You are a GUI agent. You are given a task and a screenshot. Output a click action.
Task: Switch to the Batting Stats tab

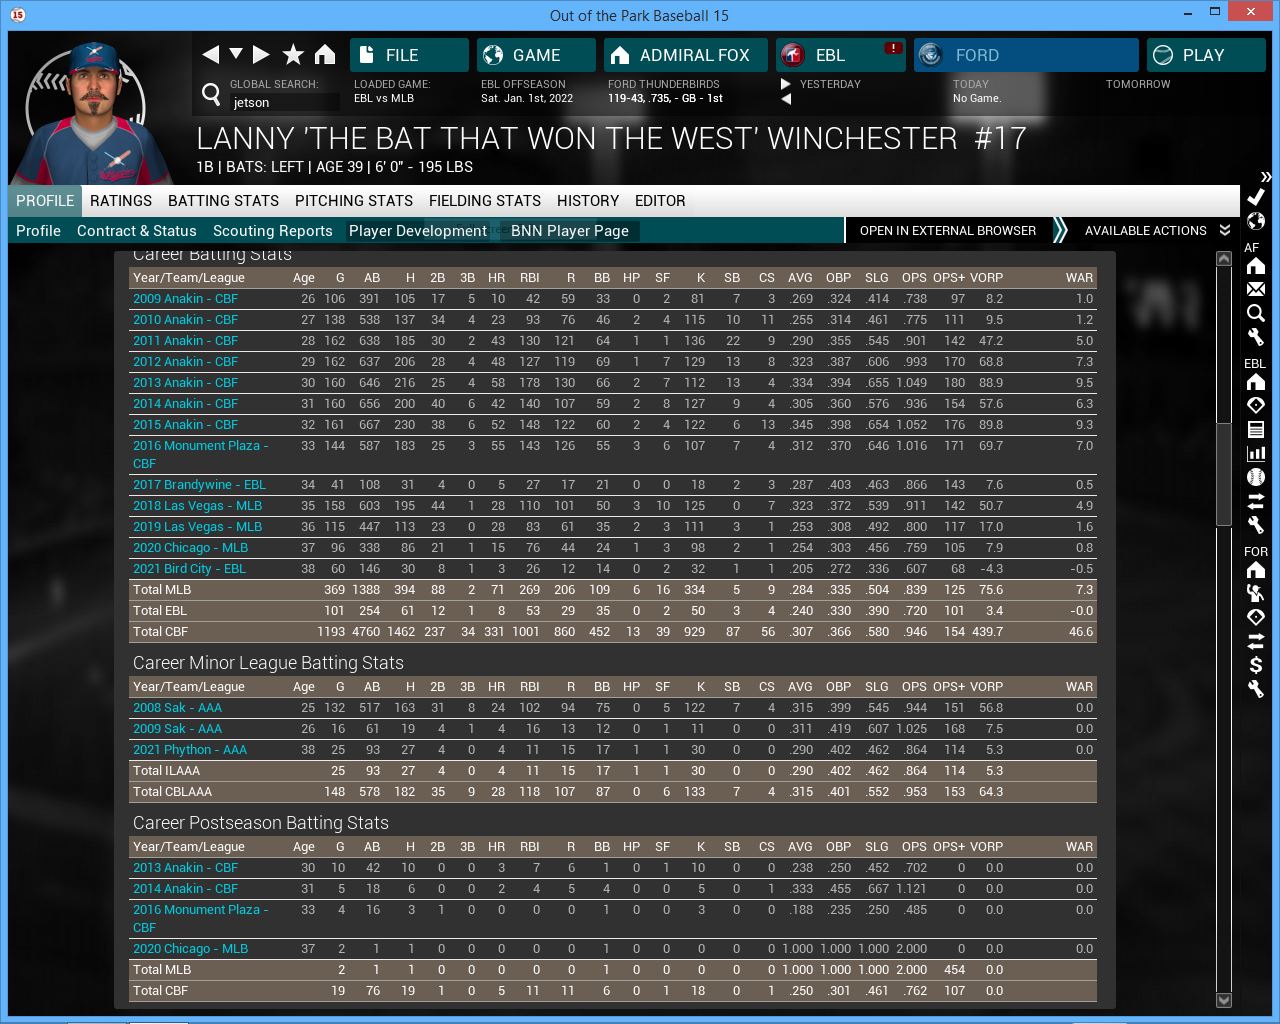[223, 201]
